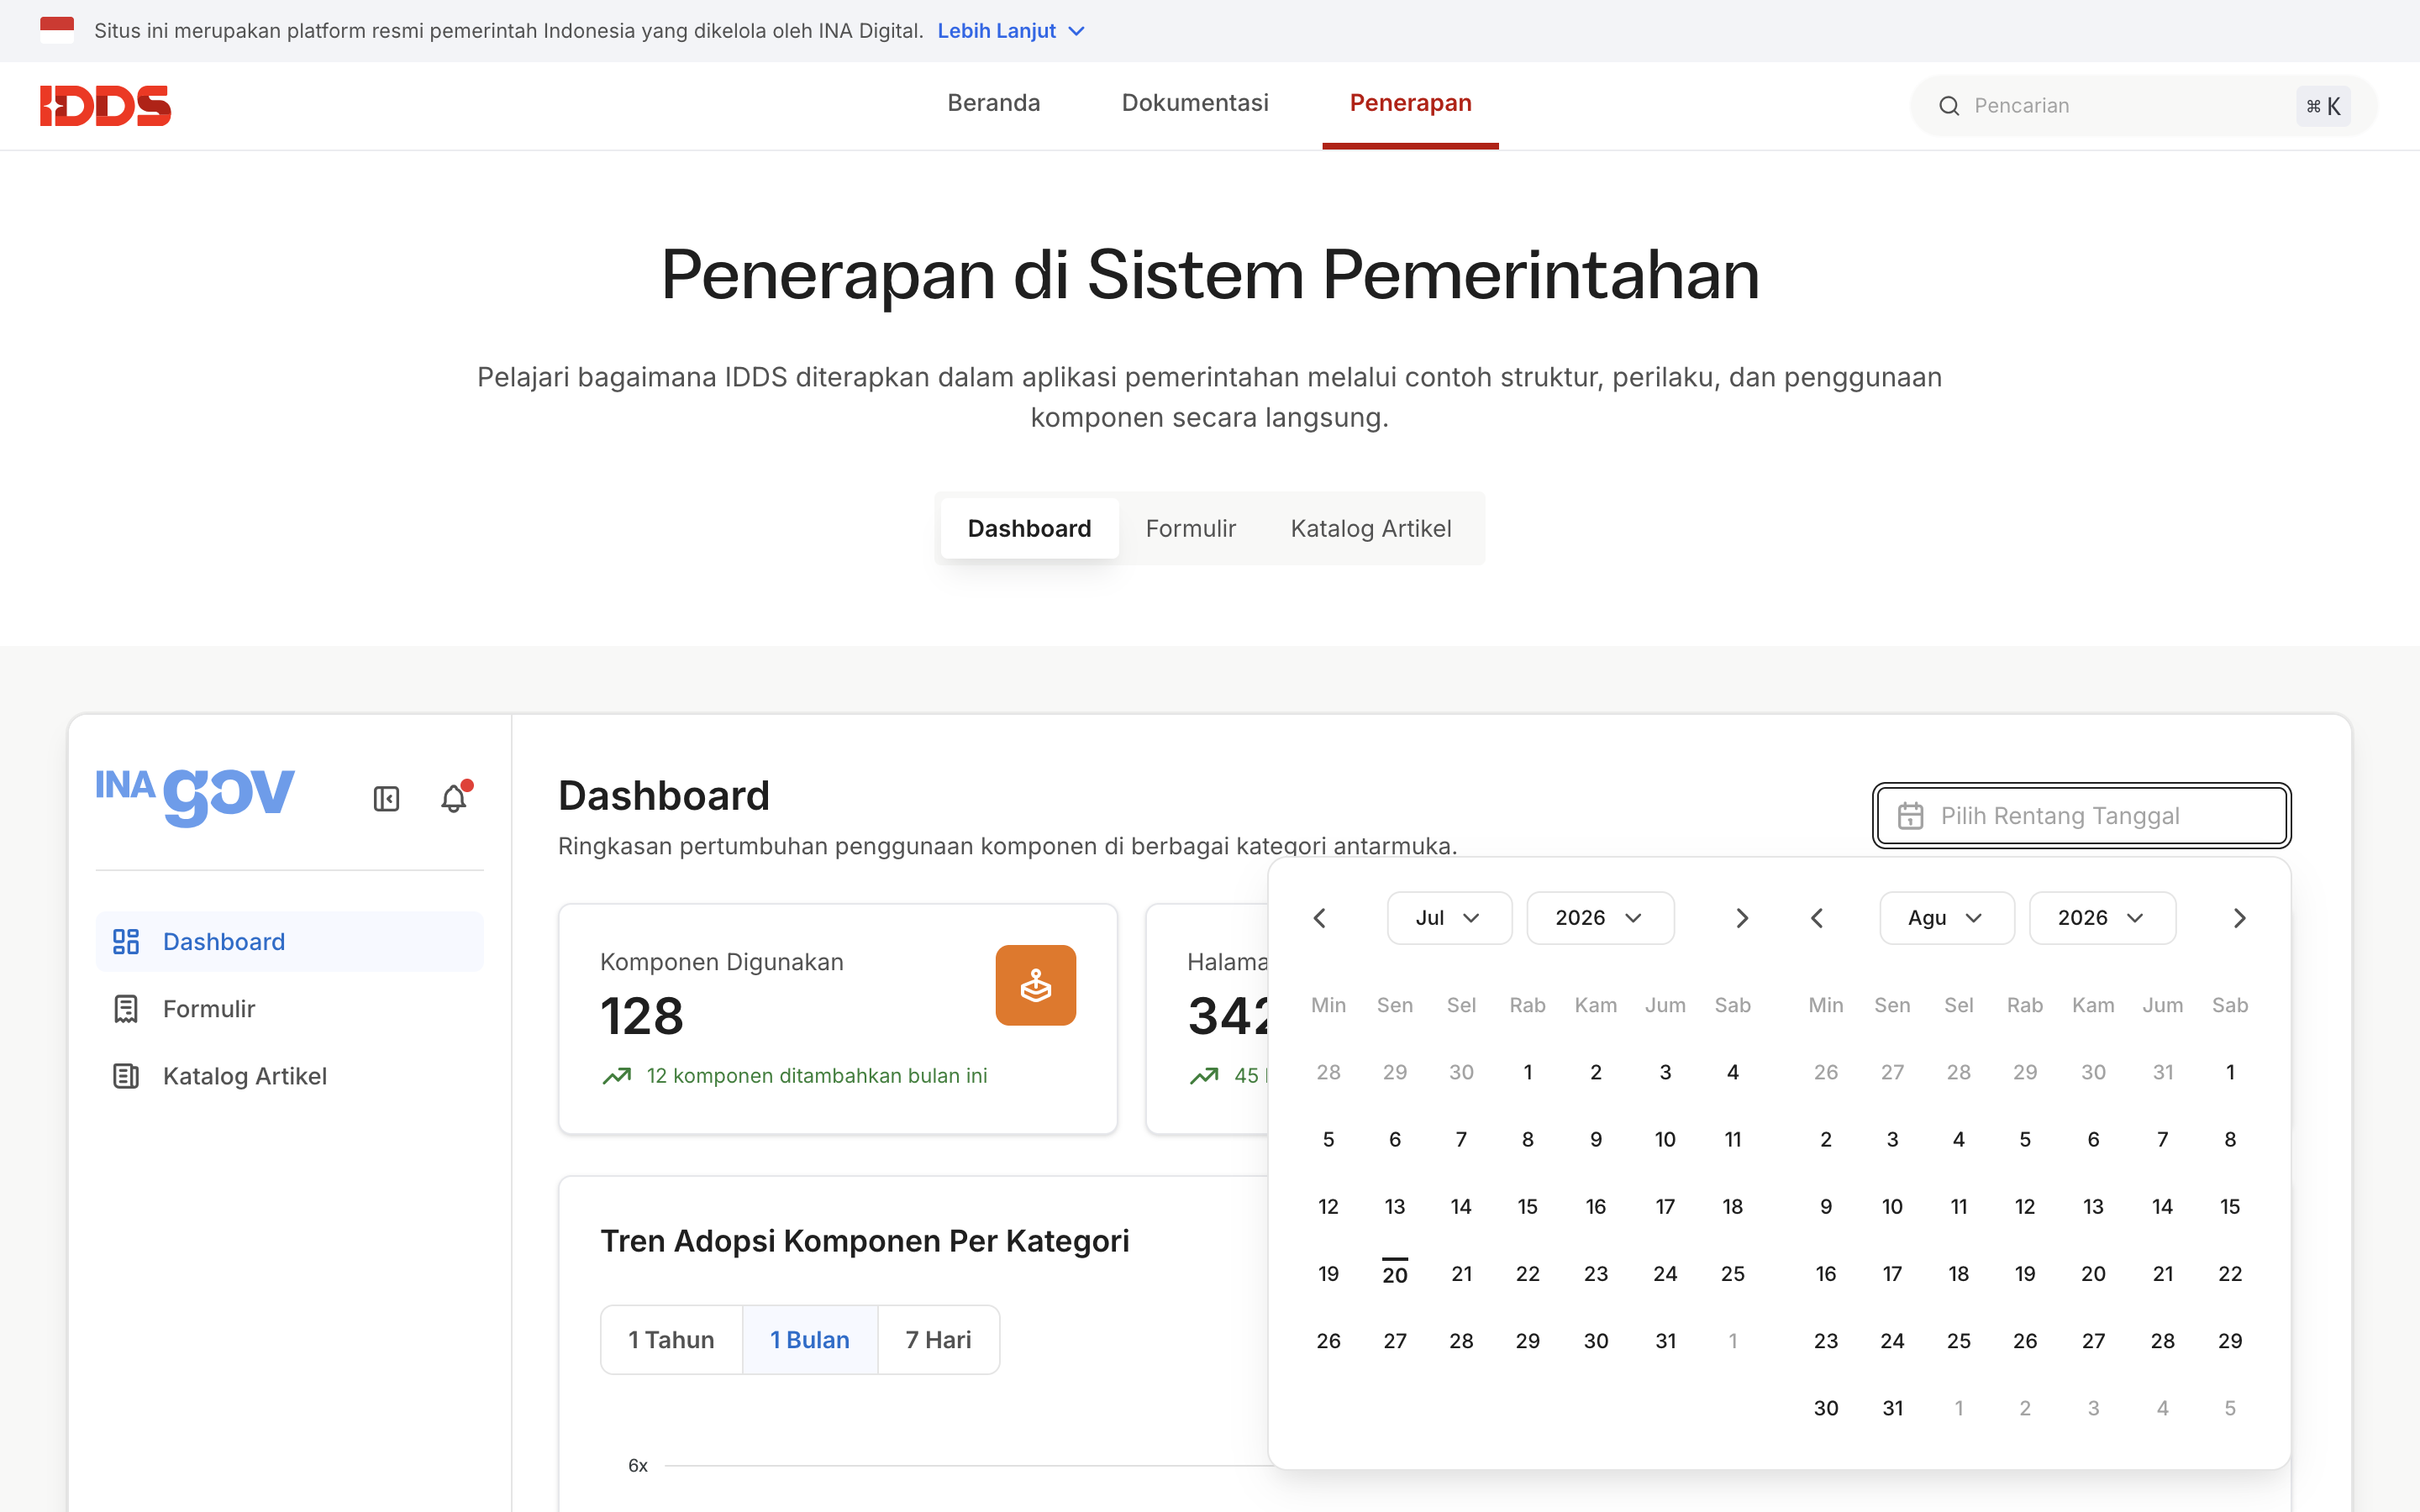Select July 15 in the calendar

pos(1527,1206)
